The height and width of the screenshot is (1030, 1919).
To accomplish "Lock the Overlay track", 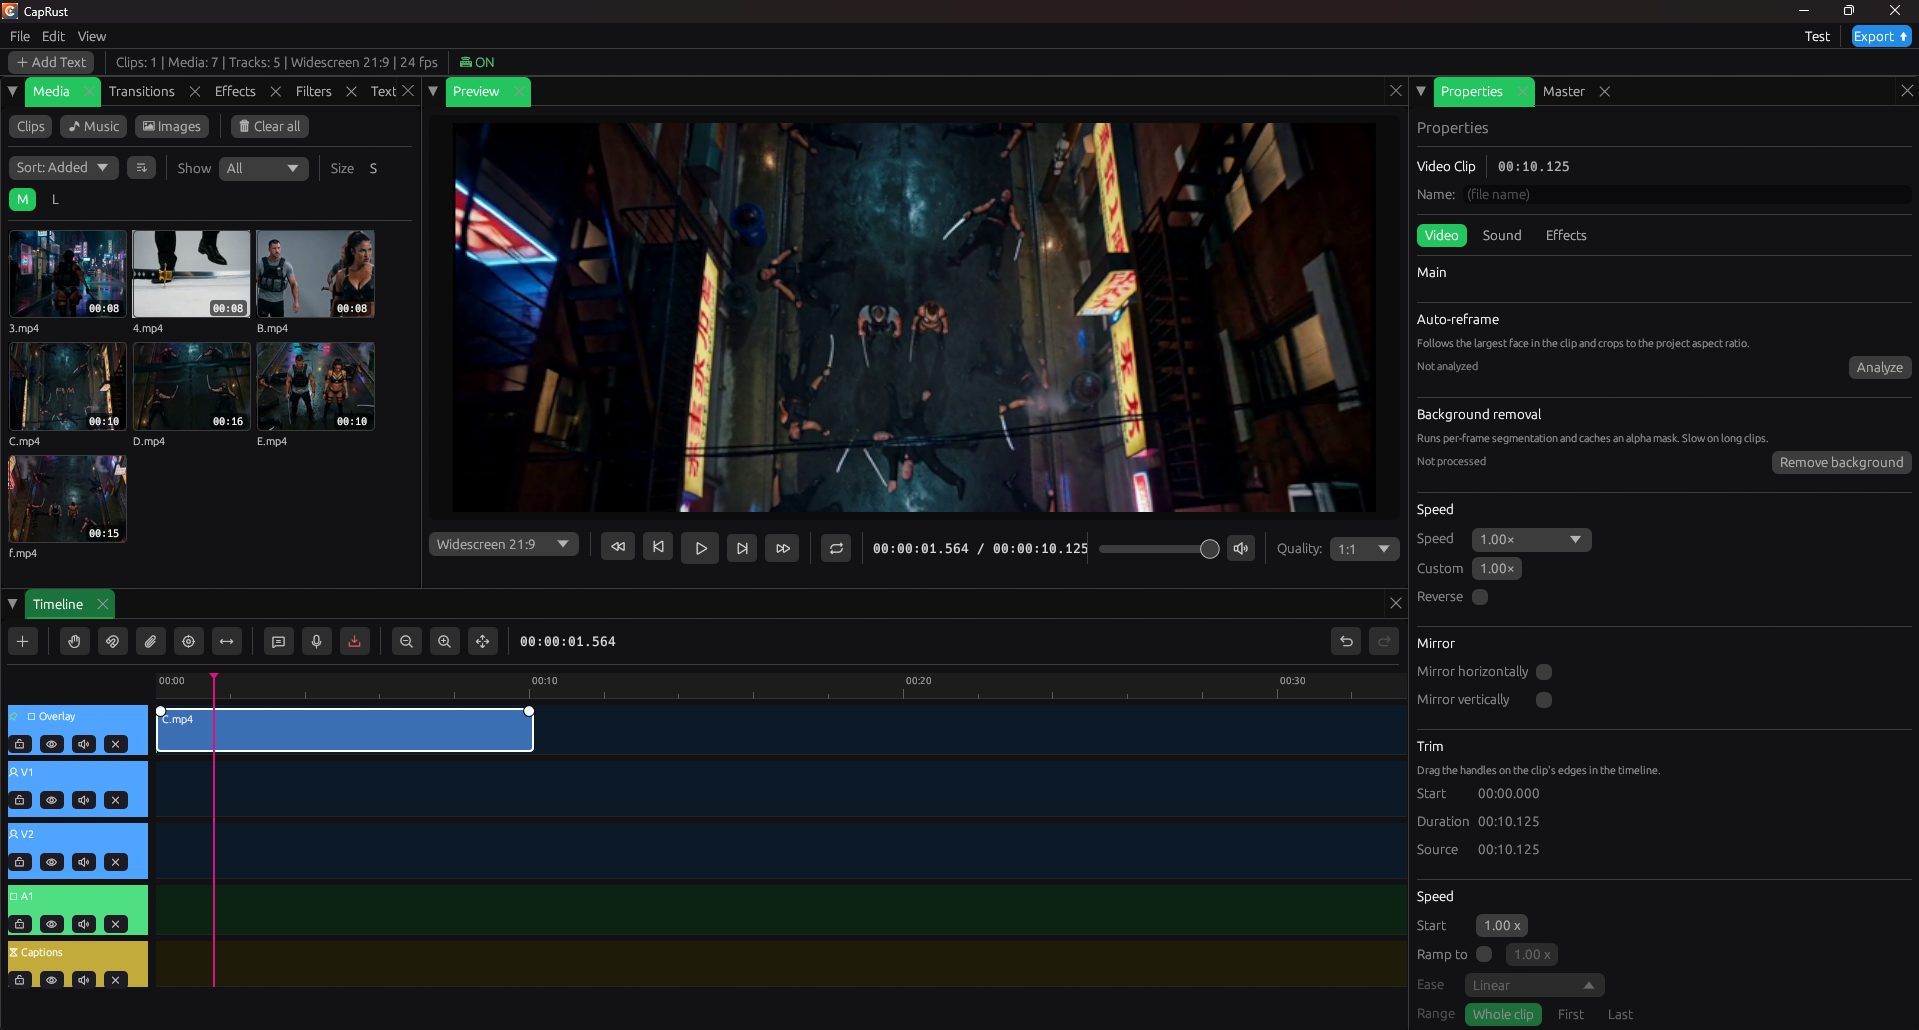I will tap(20, 744).
